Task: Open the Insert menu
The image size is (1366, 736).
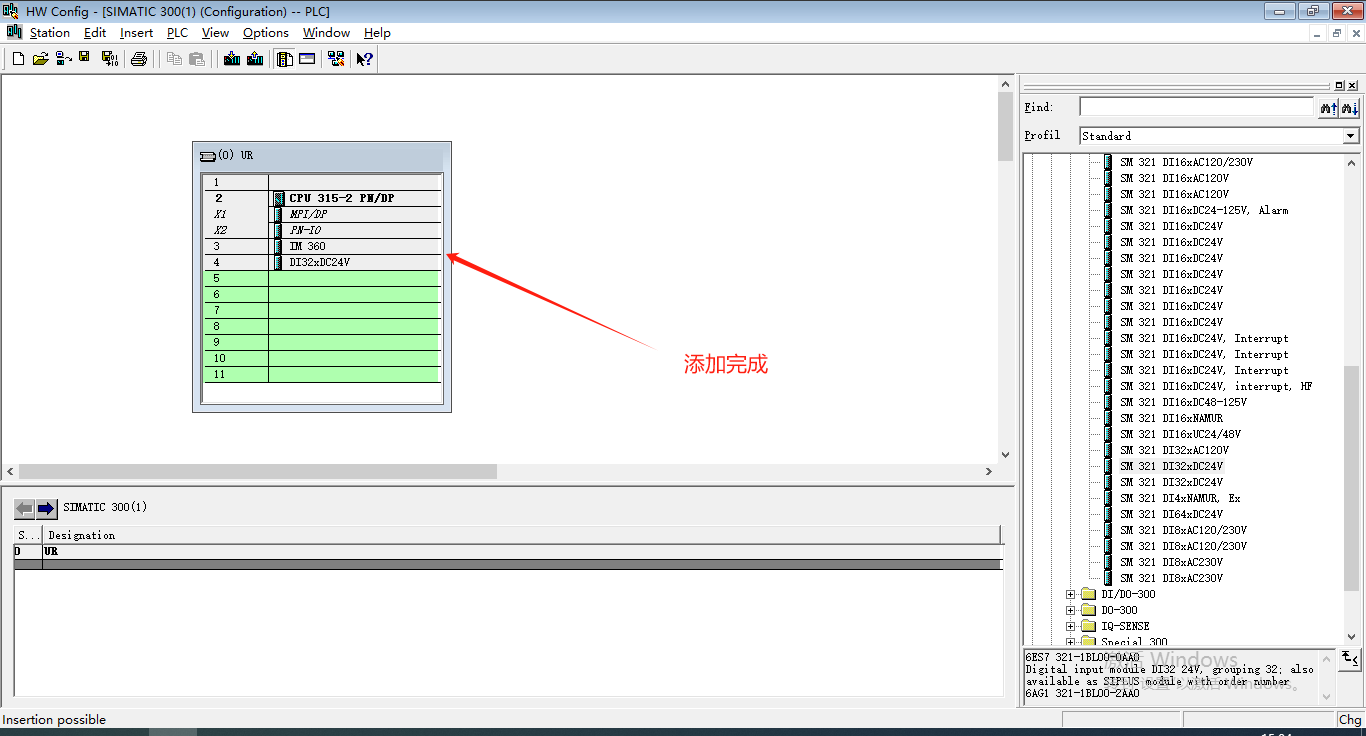Action: click(137, 33)
